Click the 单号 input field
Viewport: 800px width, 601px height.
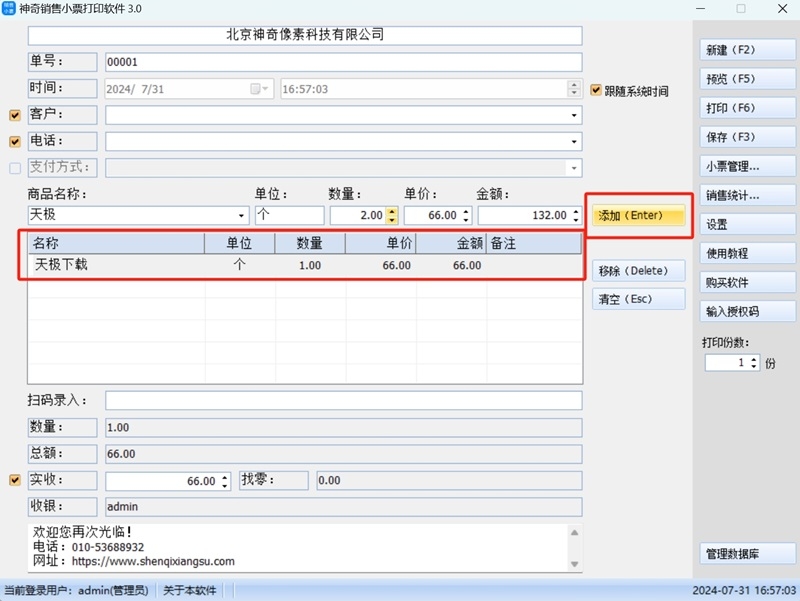[x=343, y=62]
